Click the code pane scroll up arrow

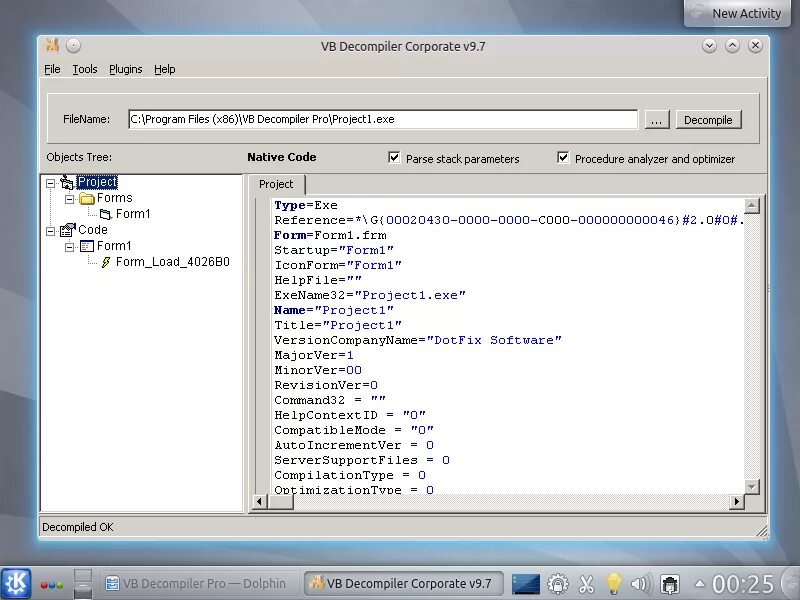pyautogui.click(x=752, y=206)
